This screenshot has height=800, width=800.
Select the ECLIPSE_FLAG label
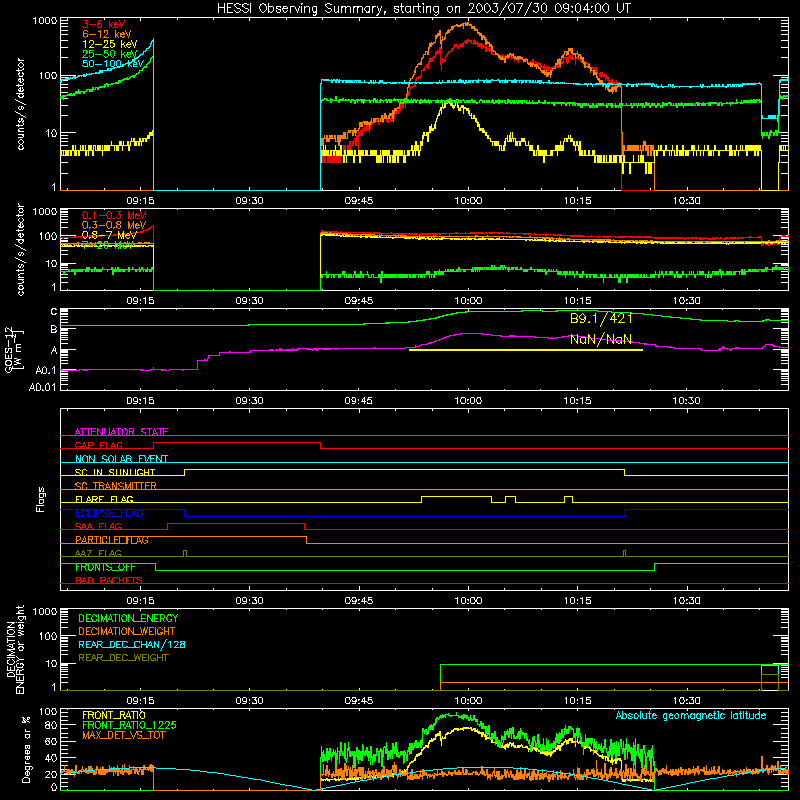[109, 513]
